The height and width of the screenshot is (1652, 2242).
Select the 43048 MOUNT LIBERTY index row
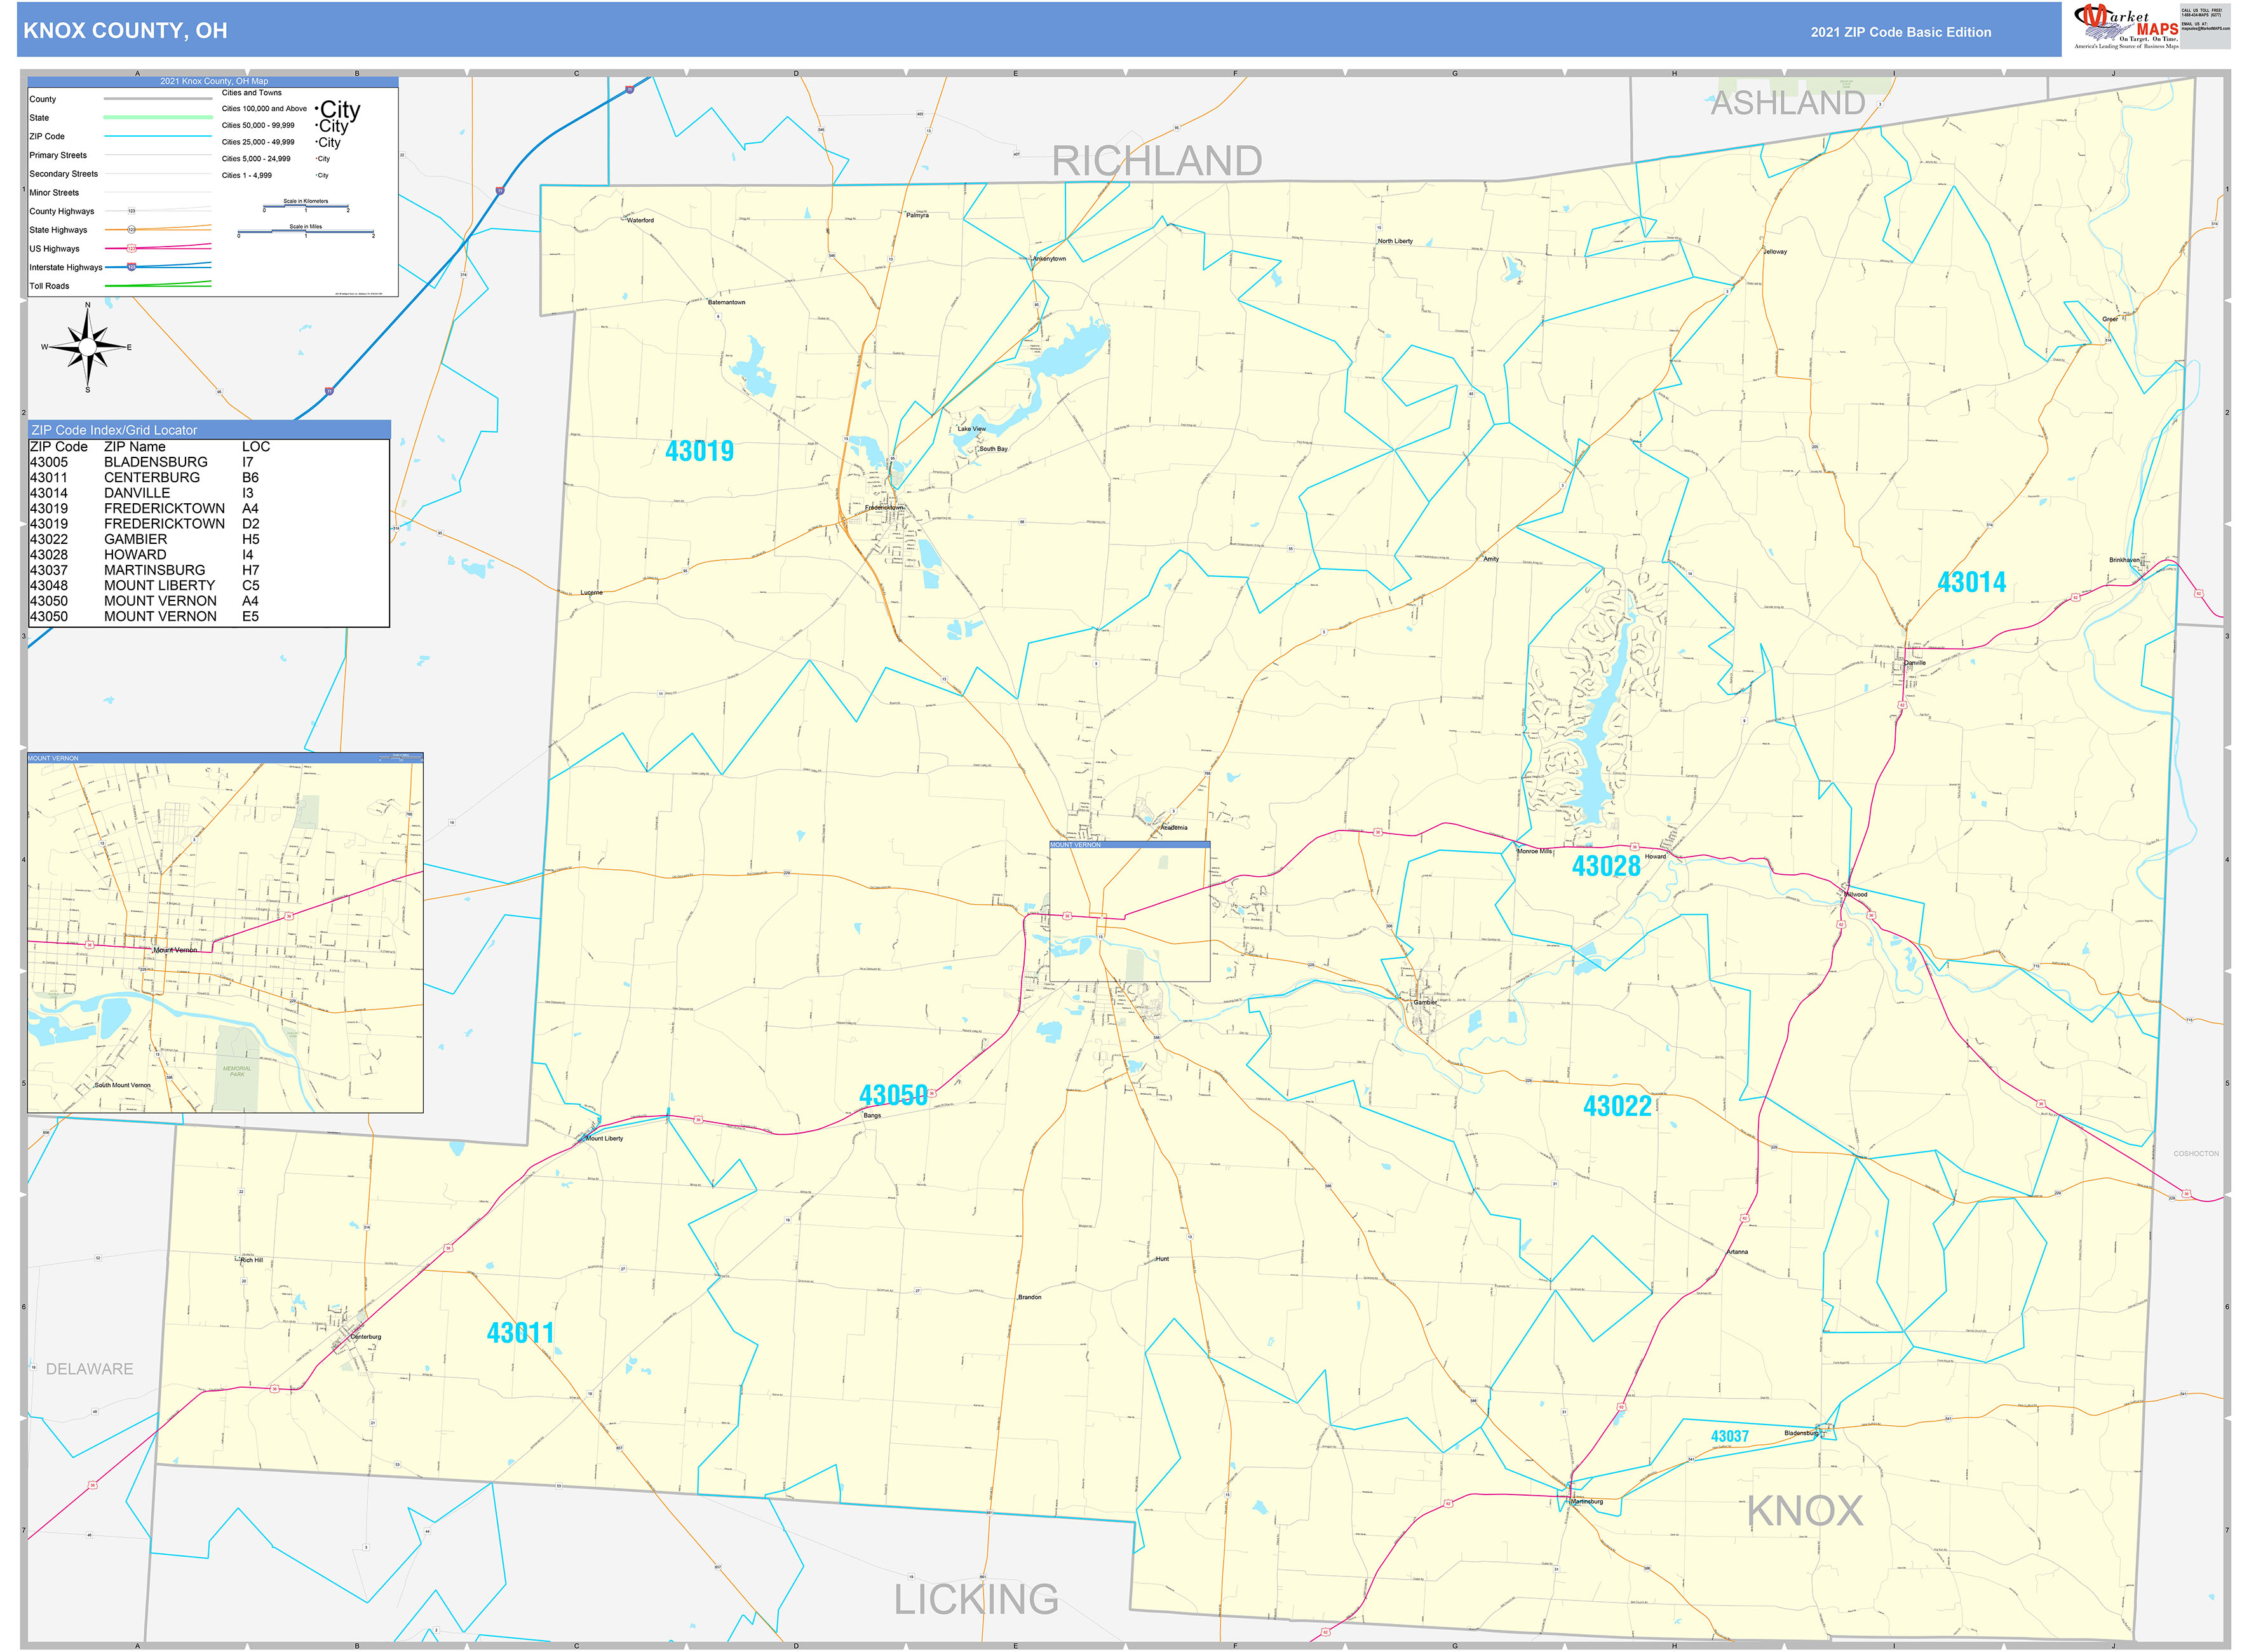[208, 586]
